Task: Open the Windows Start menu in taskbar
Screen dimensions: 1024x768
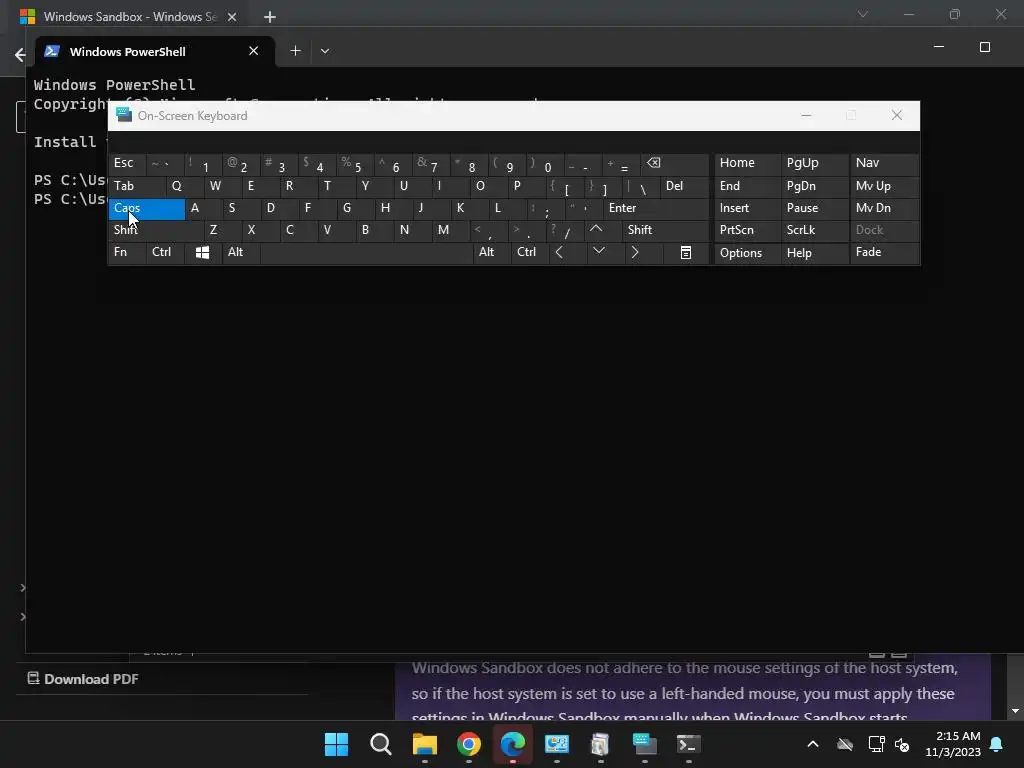Action: click(x=336, y=744)
